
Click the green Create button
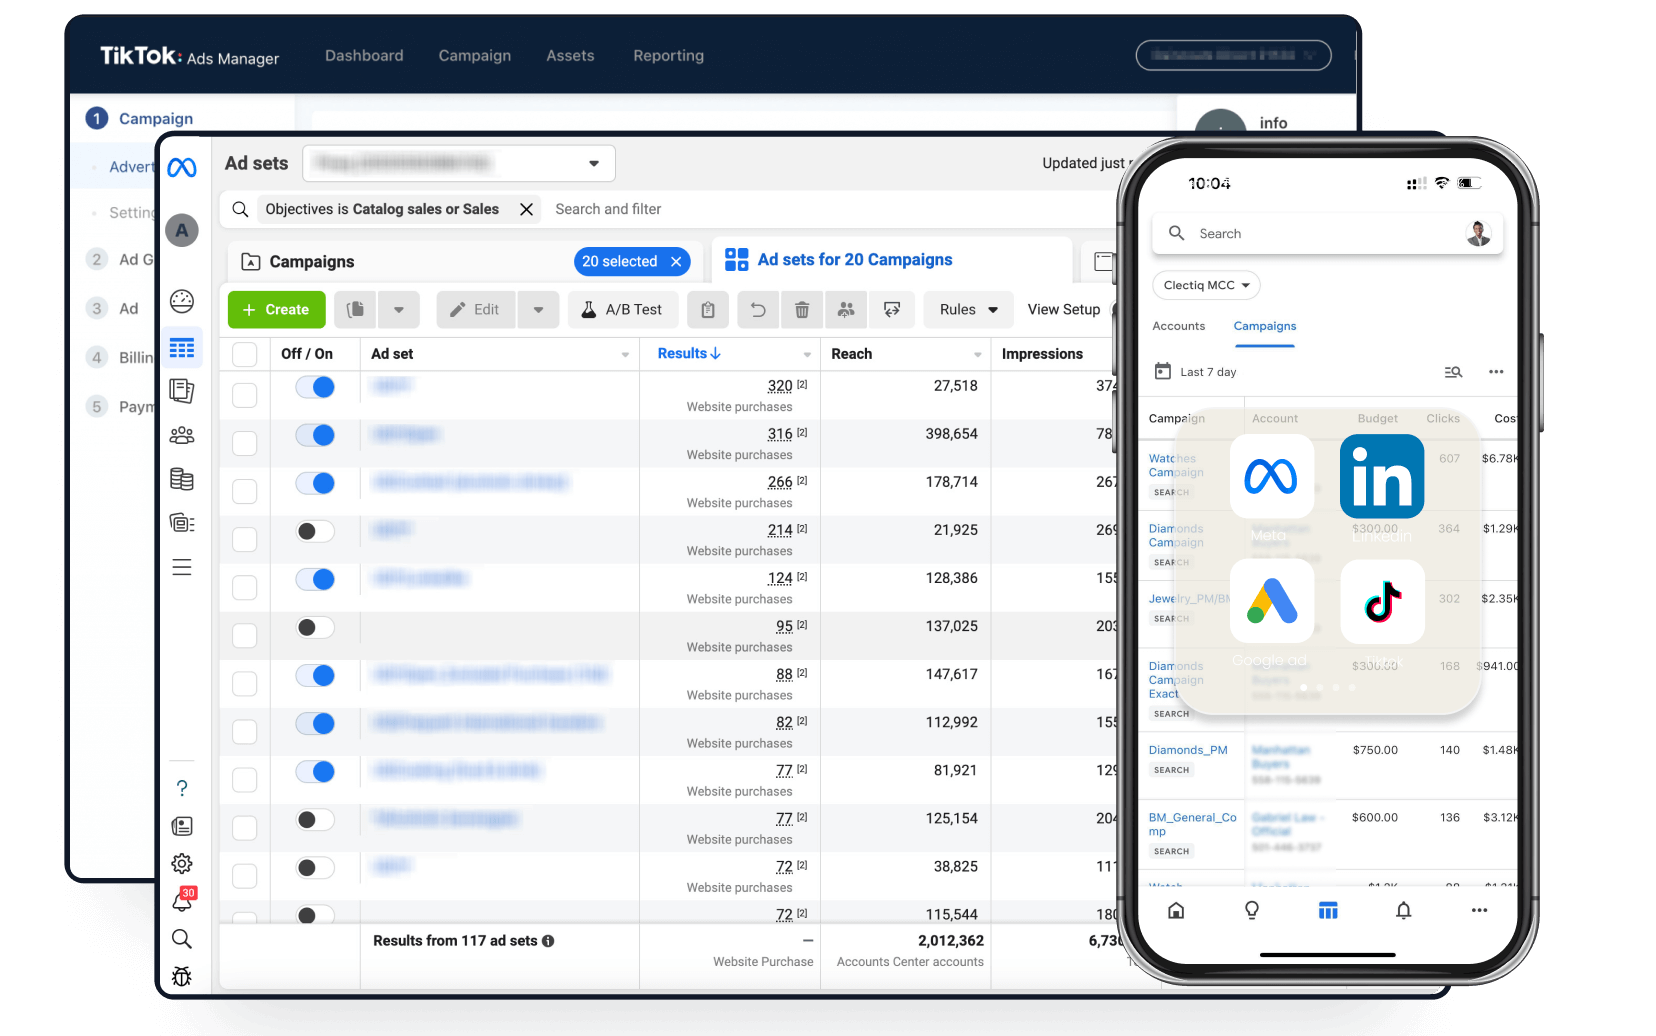tap(276, 310)
